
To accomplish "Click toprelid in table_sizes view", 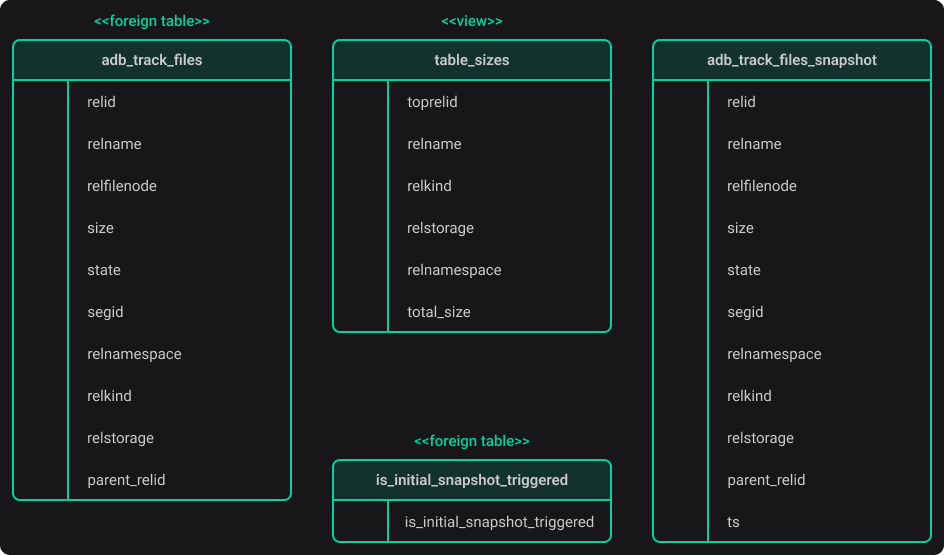I will pos(432,102).
